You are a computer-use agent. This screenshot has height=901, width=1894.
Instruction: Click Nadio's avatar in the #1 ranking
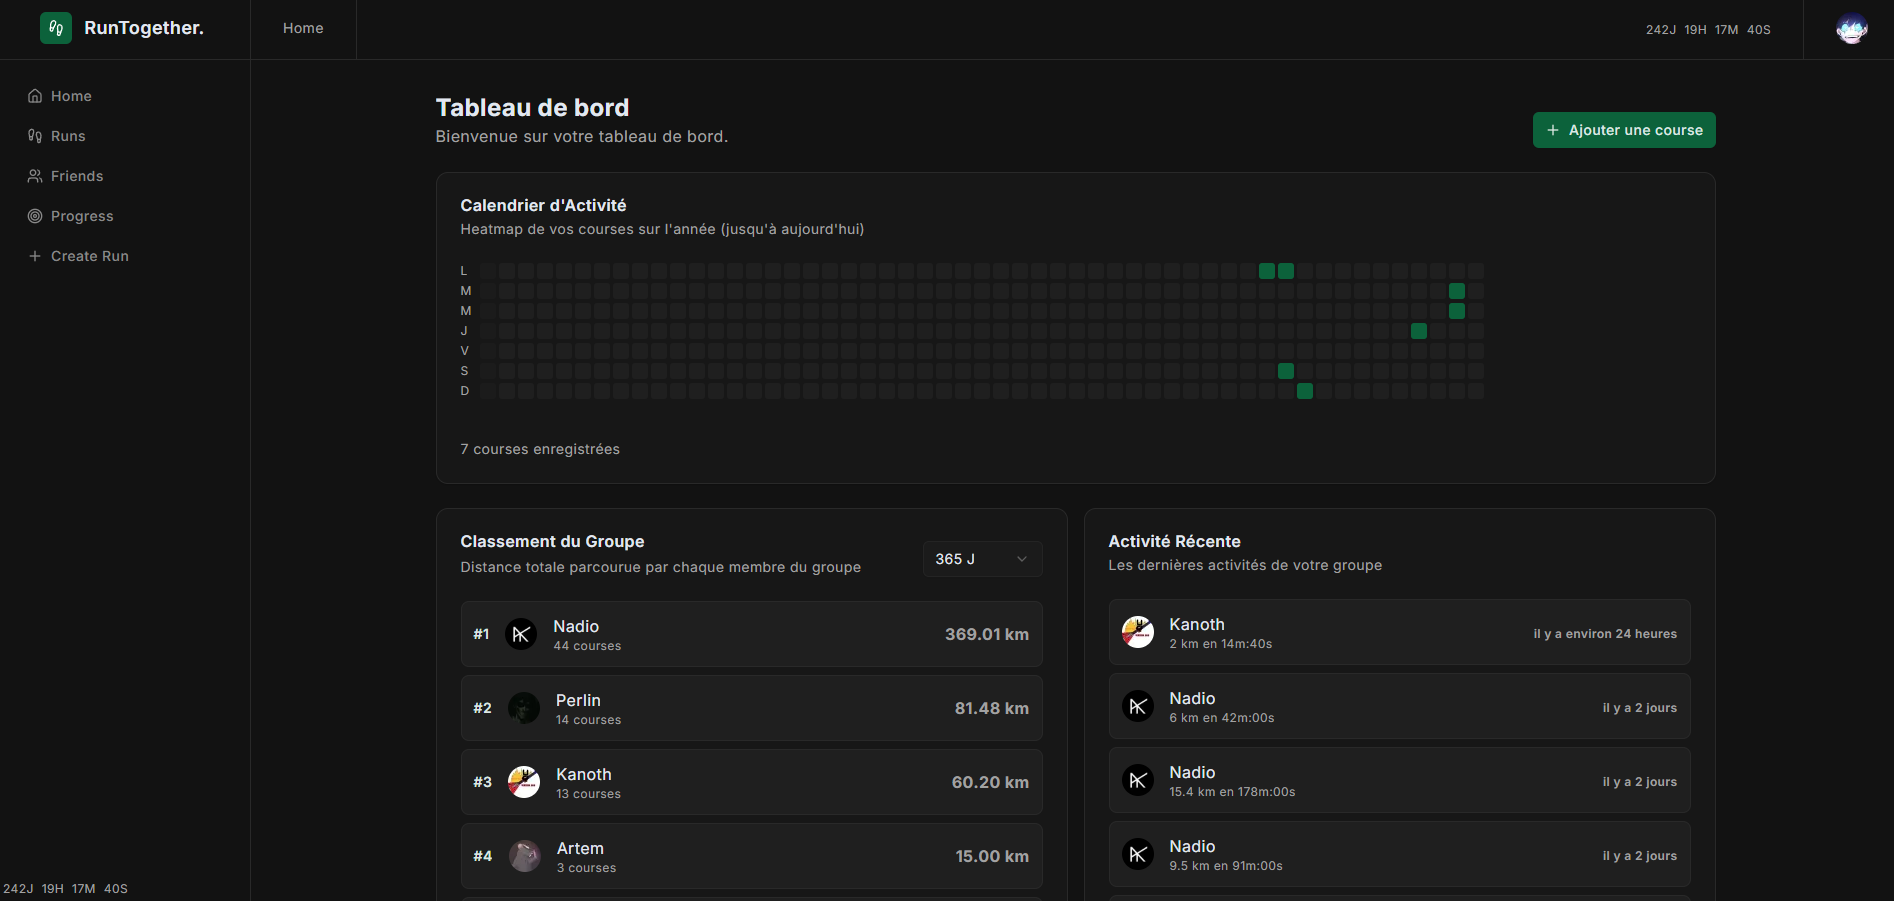(x=521, y=634)
